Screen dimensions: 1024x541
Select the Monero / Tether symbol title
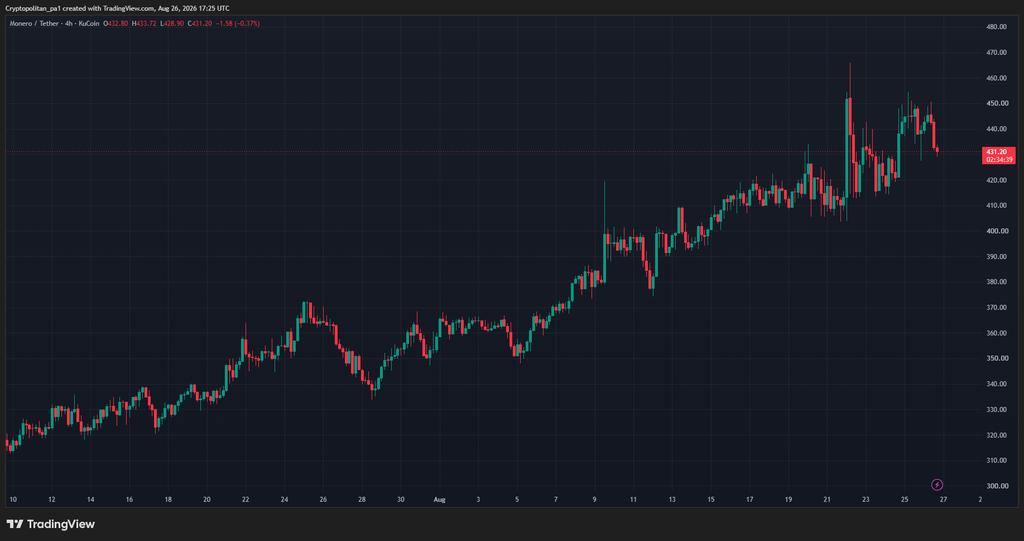32,24
